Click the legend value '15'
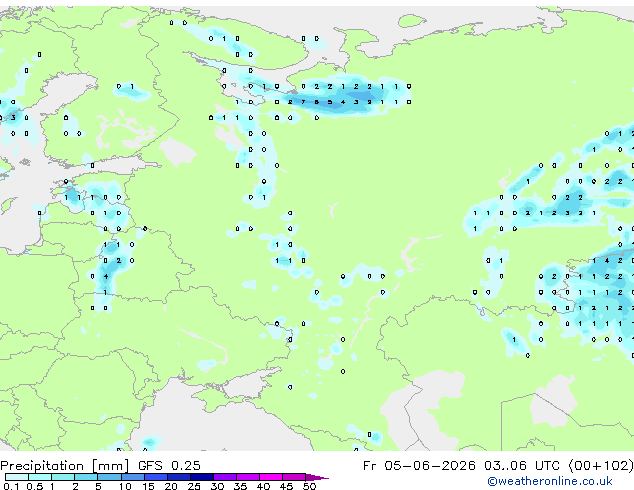This screenshot has width=634, height=490. pos(148,486)
